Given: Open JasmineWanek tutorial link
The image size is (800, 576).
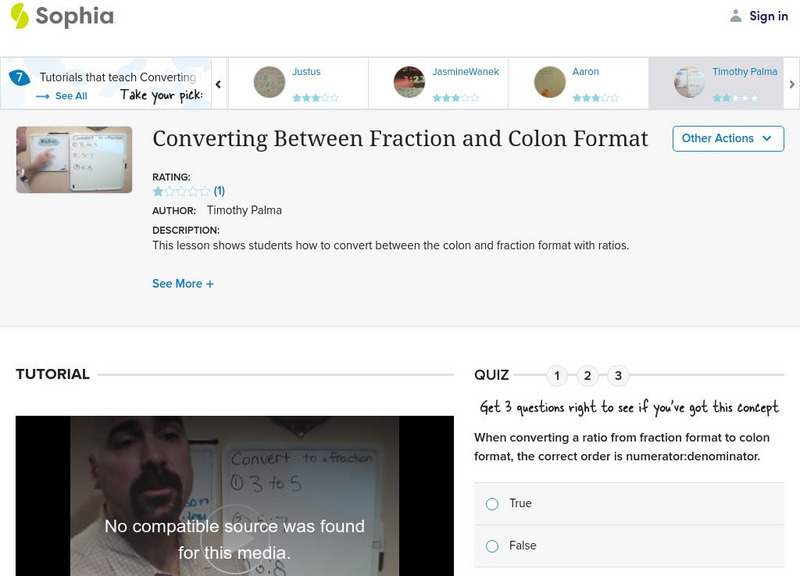Looking at the screenshot, I should pyautogui.click(x=465, y=72).
